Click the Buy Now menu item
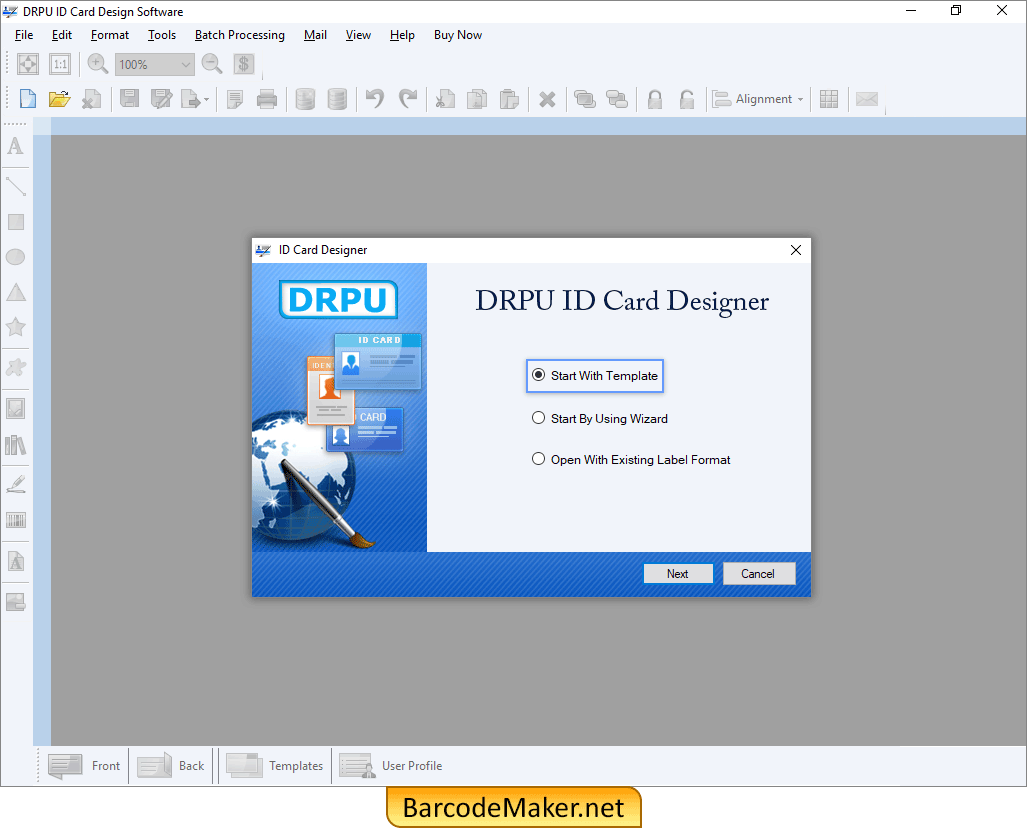1027x828 pixels. 458,35
